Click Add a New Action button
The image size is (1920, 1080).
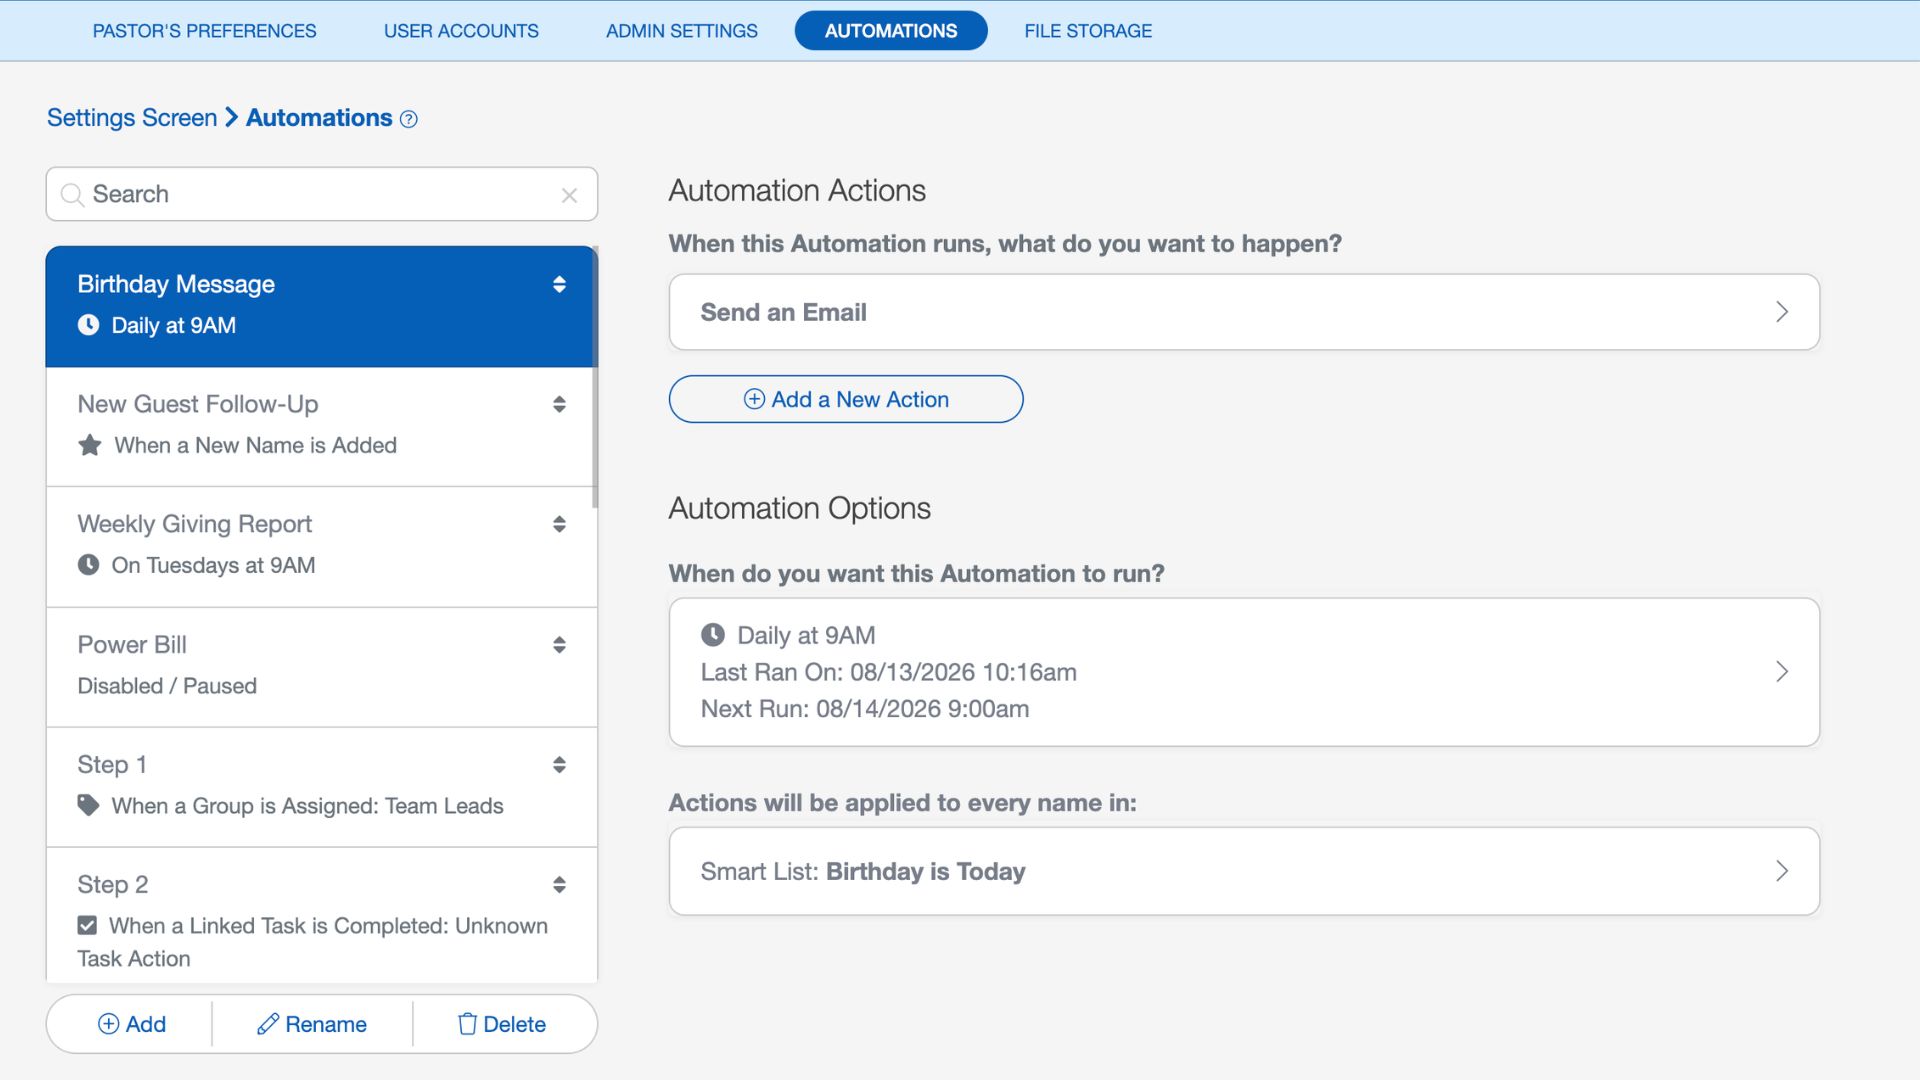846,399
